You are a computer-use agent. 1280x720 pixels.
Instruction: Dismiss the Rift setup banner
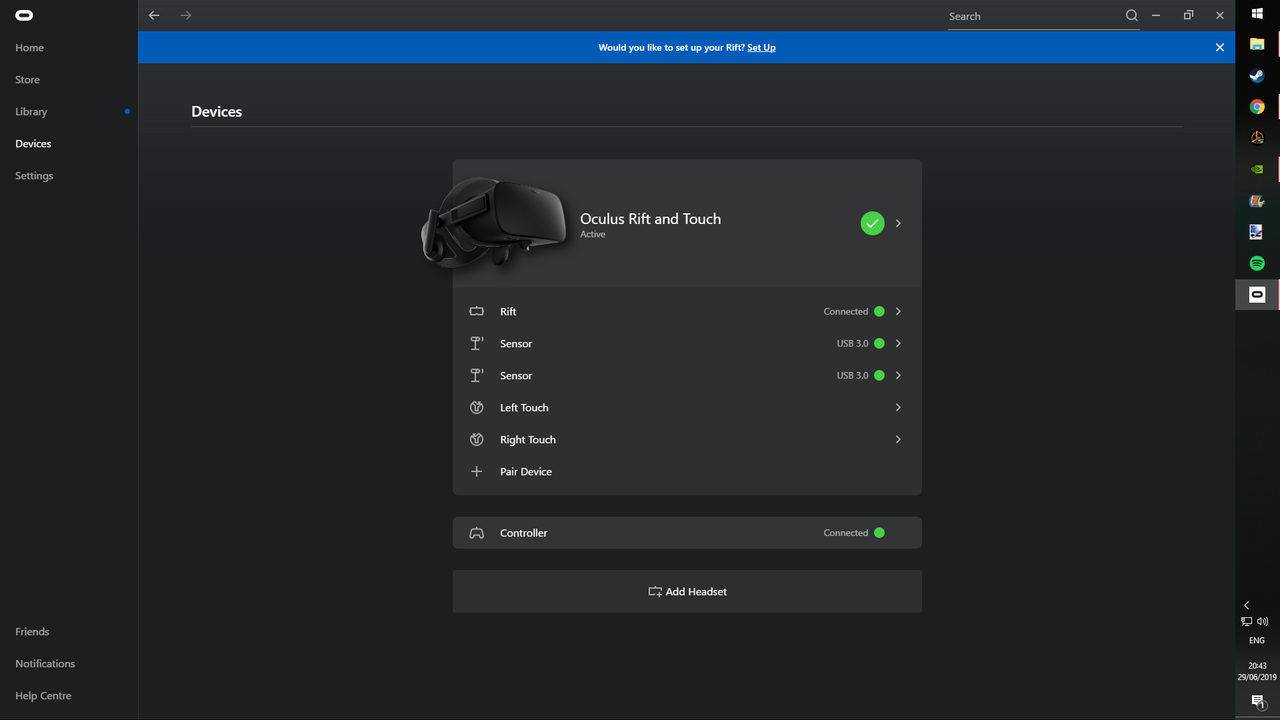[1219, 47]
